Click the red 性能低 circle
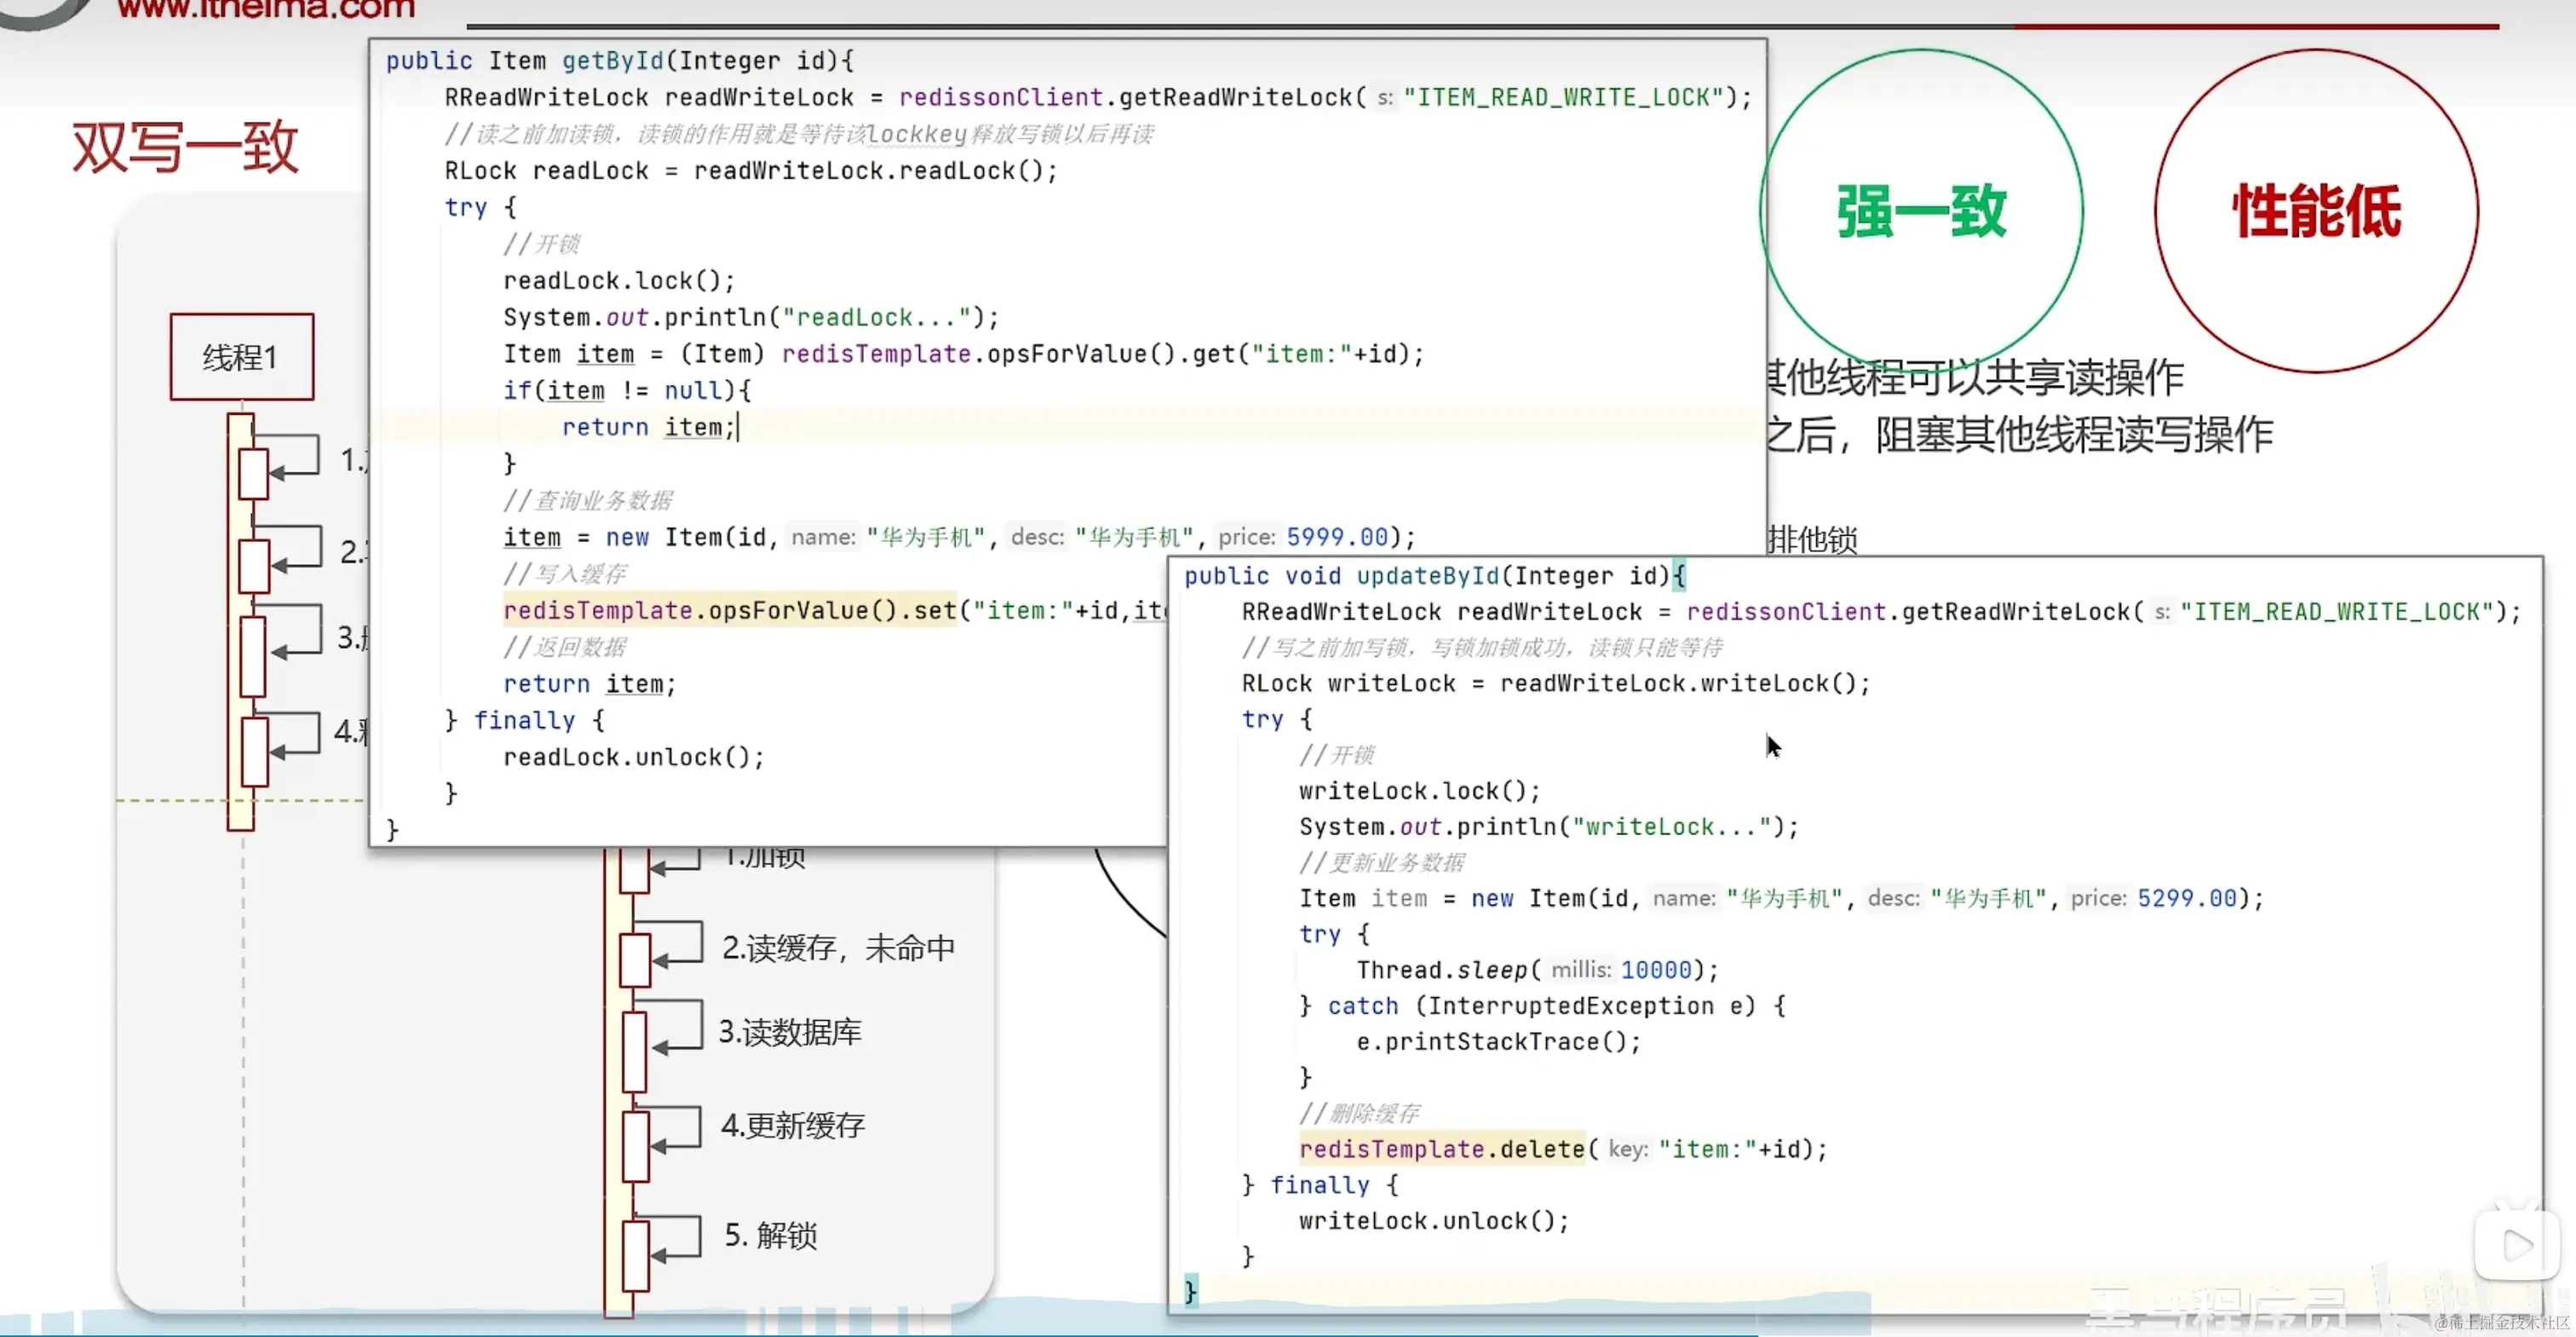Viewport: 2576px width, 1337px height. [x=2316, y=211]
